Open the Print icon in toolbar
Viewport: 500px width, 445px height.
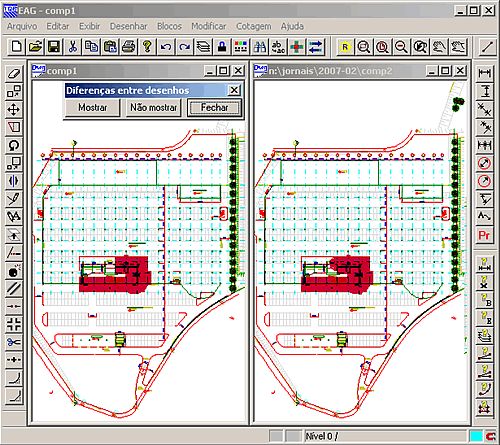[x=128, y=47]
